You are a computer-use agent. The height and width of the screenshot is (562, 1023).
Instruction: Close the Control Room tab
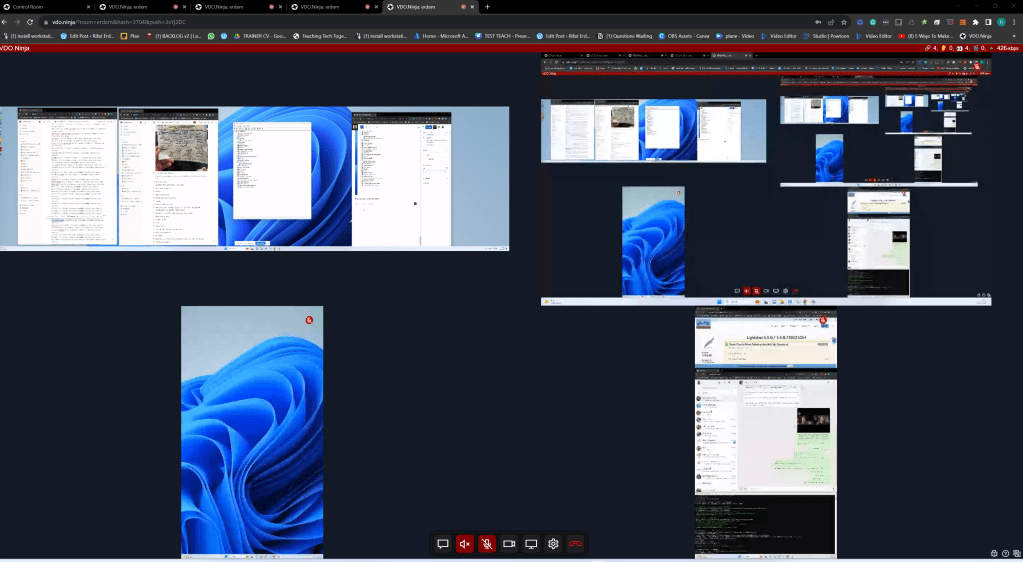88,7
